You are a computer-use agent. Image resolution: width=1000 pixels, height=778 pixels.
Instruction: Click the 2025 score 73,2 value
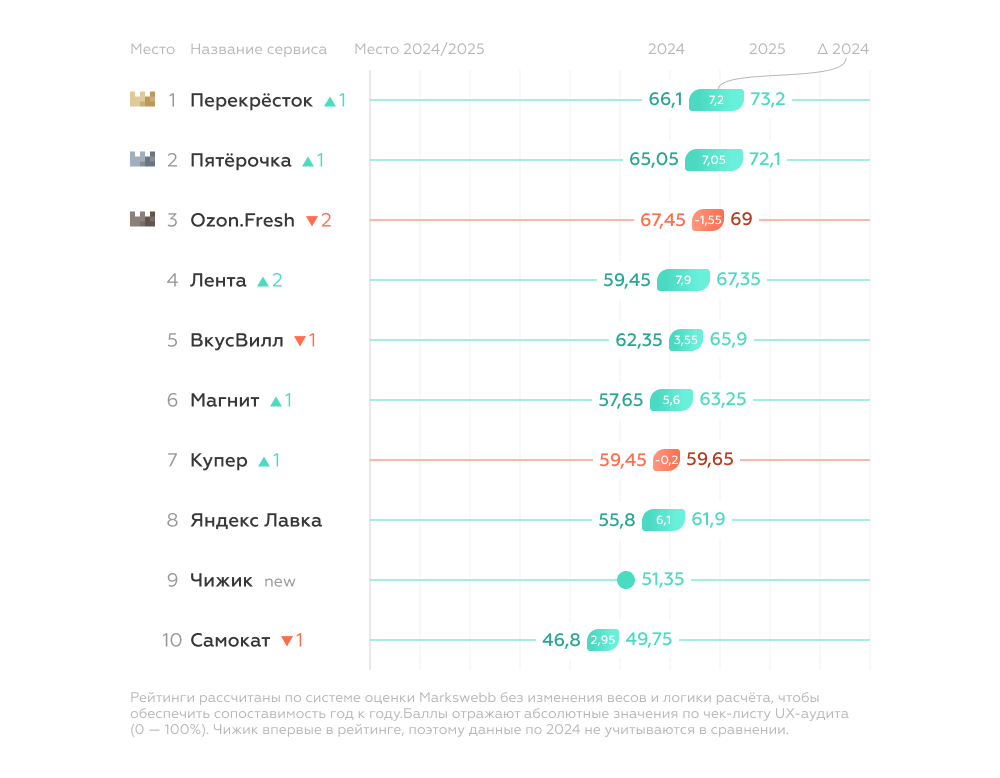pos(768,99)
